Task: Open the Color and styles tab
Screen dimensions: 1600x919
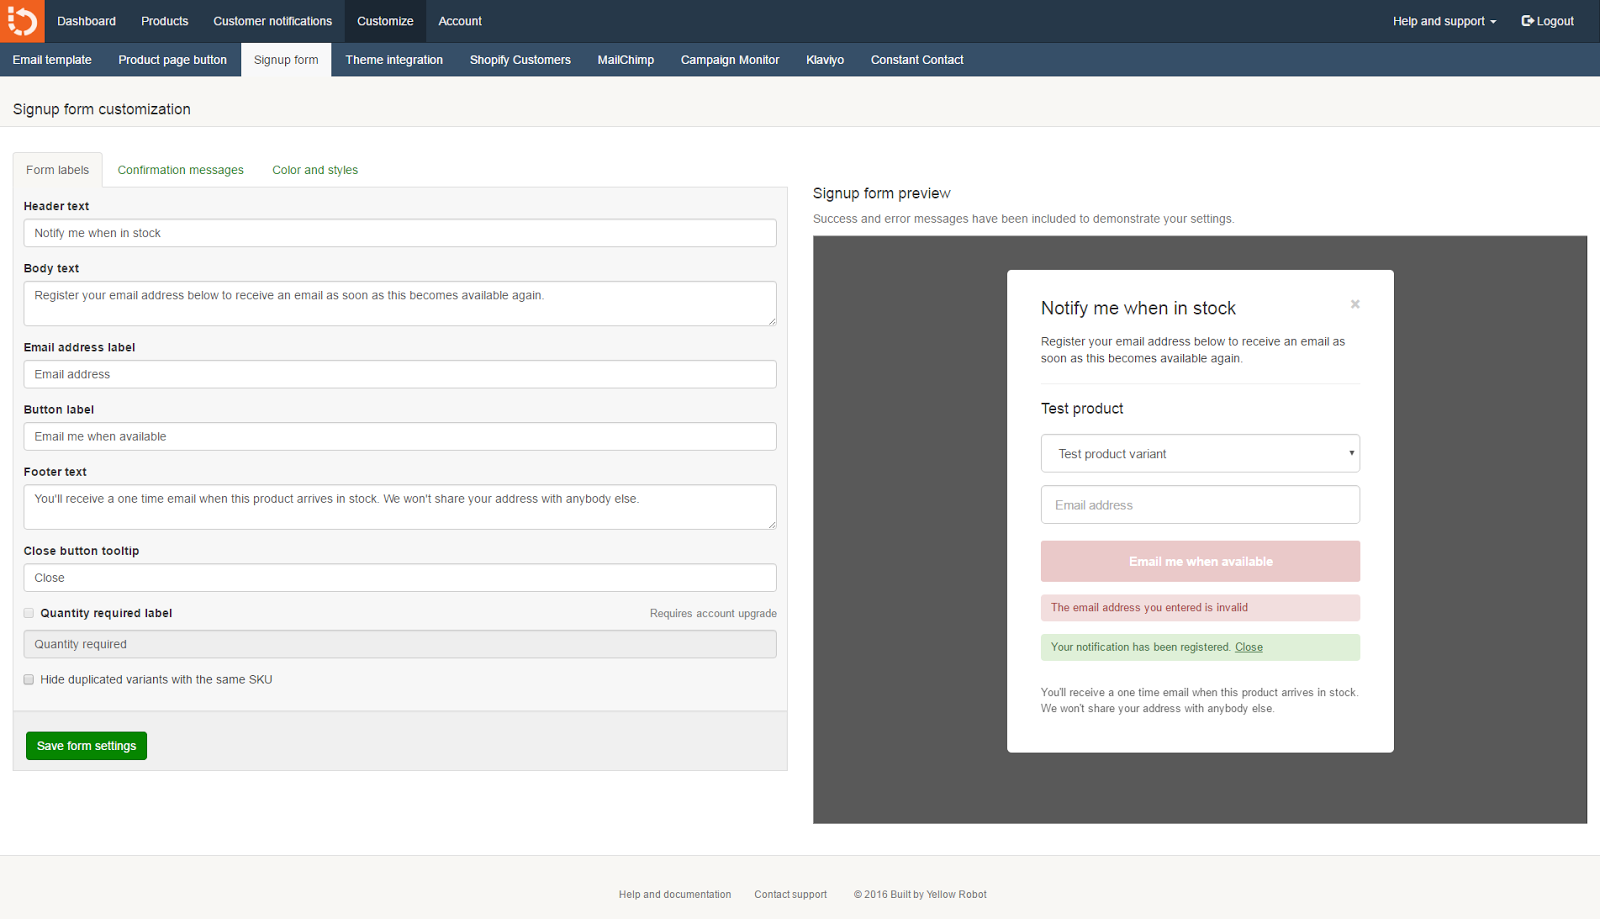Action: 315,170
